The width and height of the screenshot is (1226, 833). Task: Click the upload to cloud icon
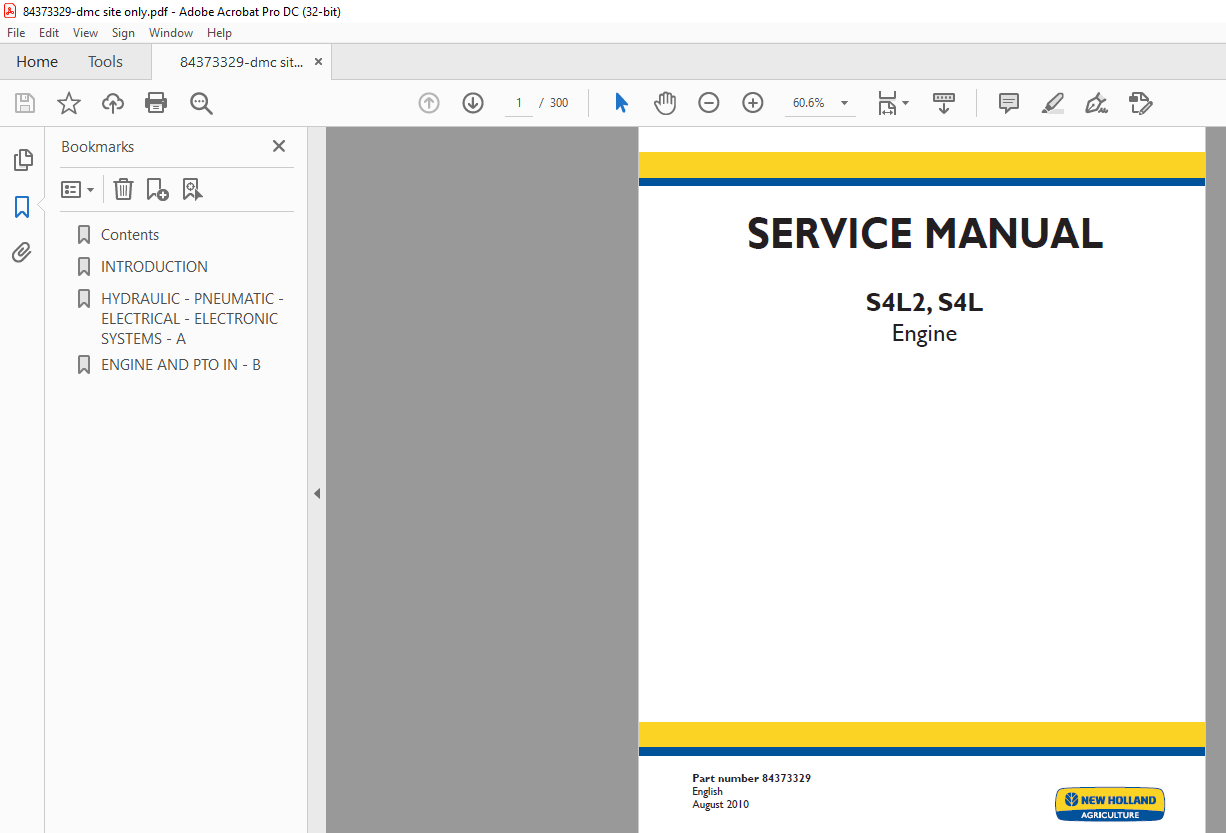(x=113, y=103)
